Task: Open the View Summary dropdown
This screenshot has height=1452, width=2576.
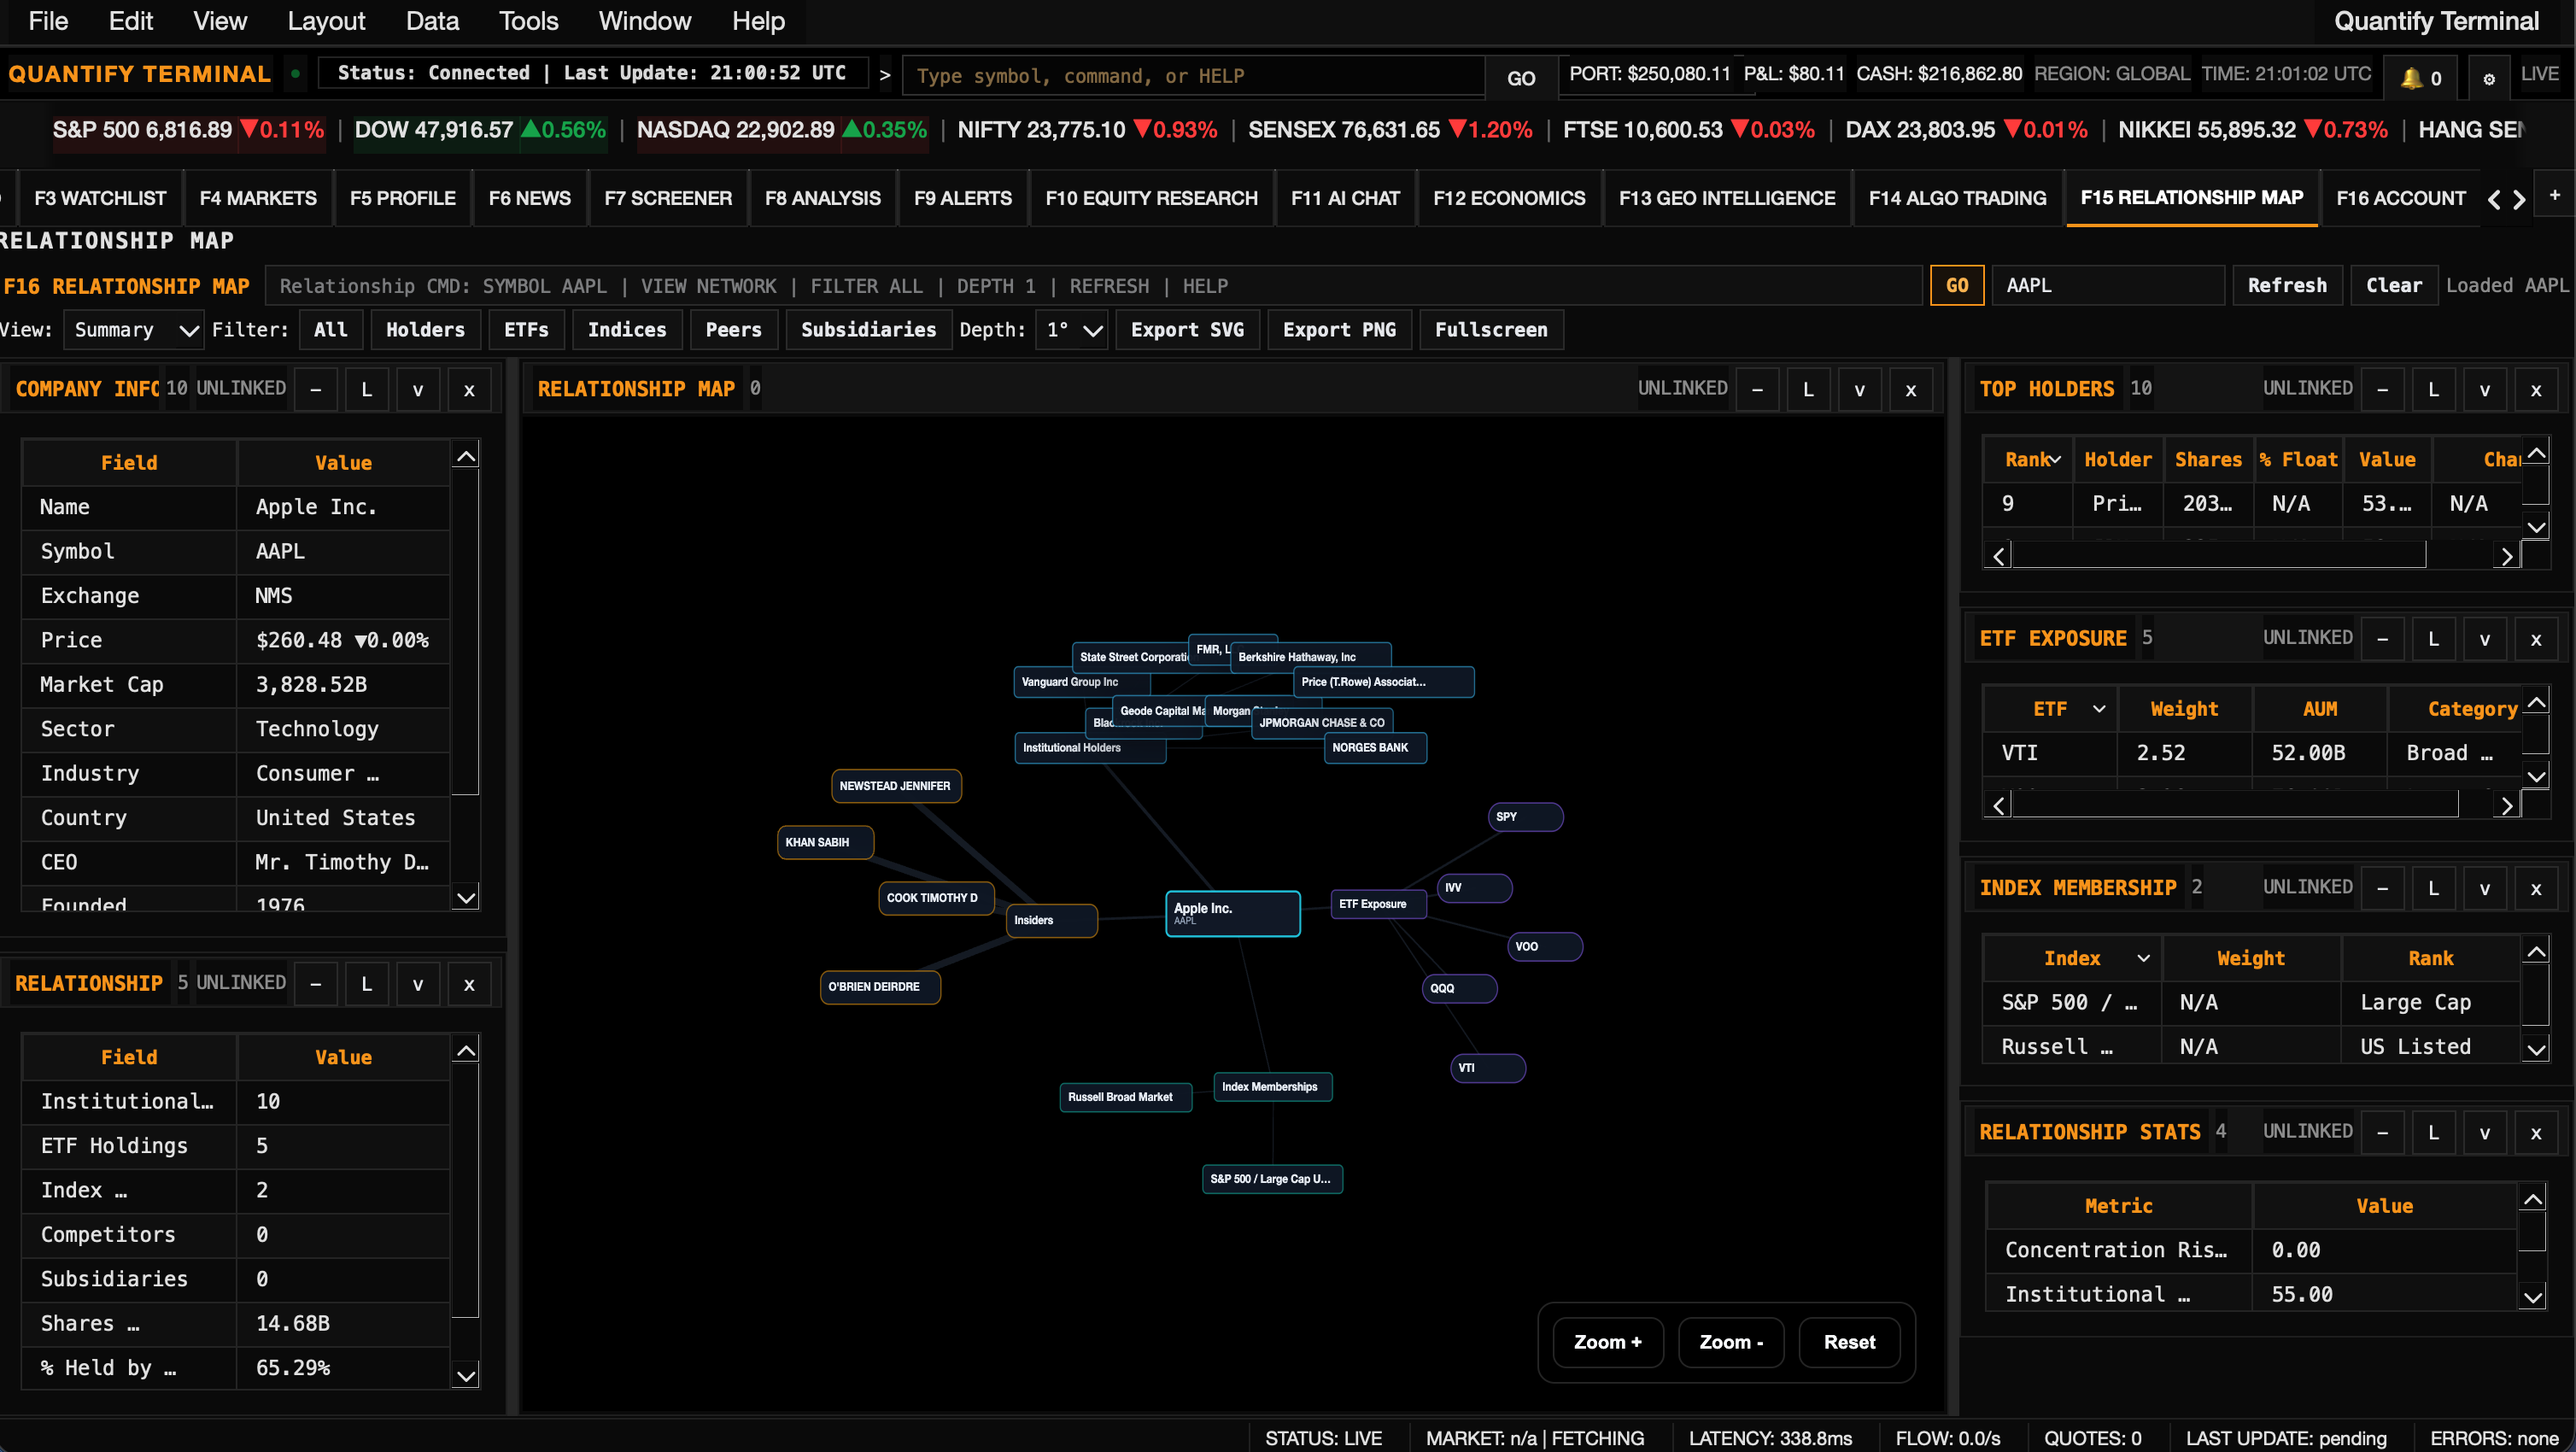Action: [x=134, y=330]
